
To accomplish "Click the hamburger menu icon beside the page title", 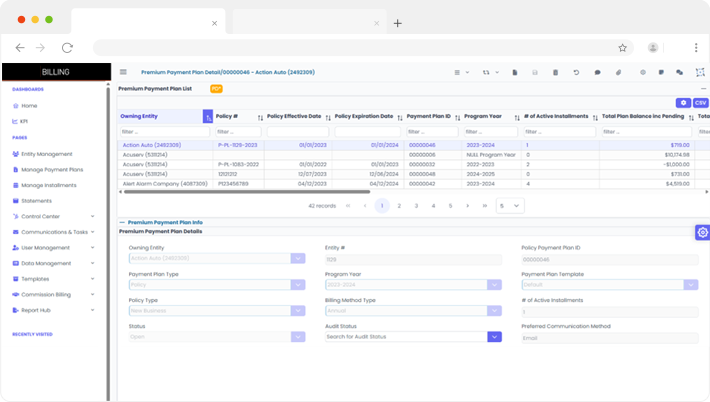I will point(123,72).
